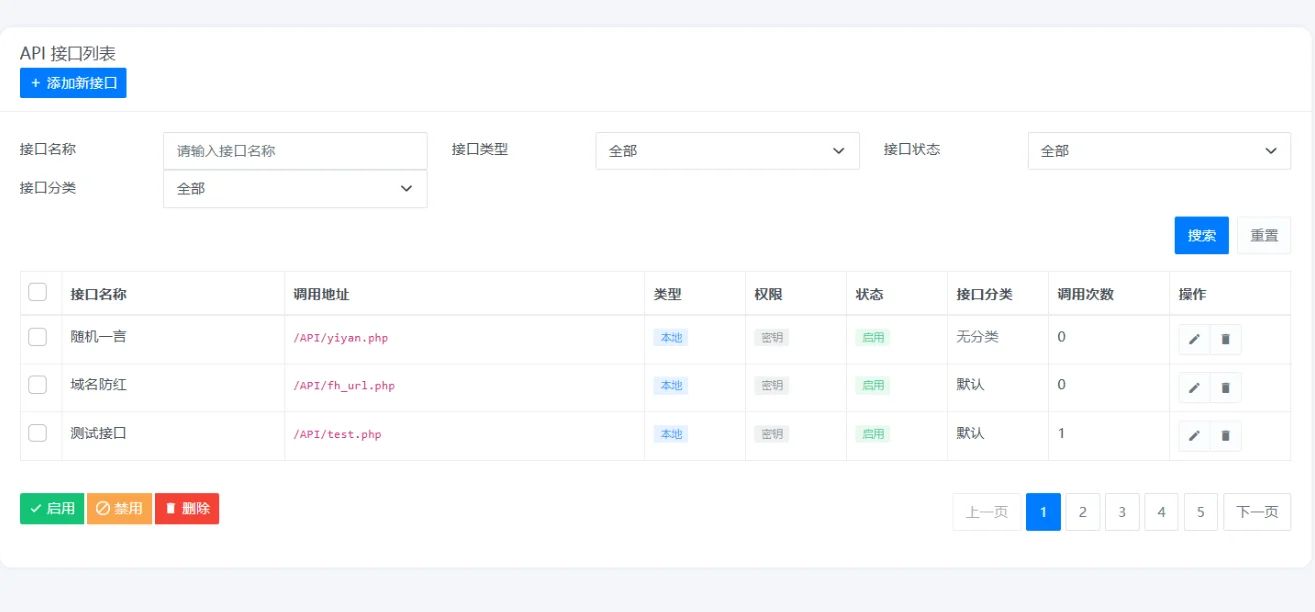This screenshot has height=612, width=1315.
Task: Edit the 随机一言 interface
Action: click(1193, 339)
